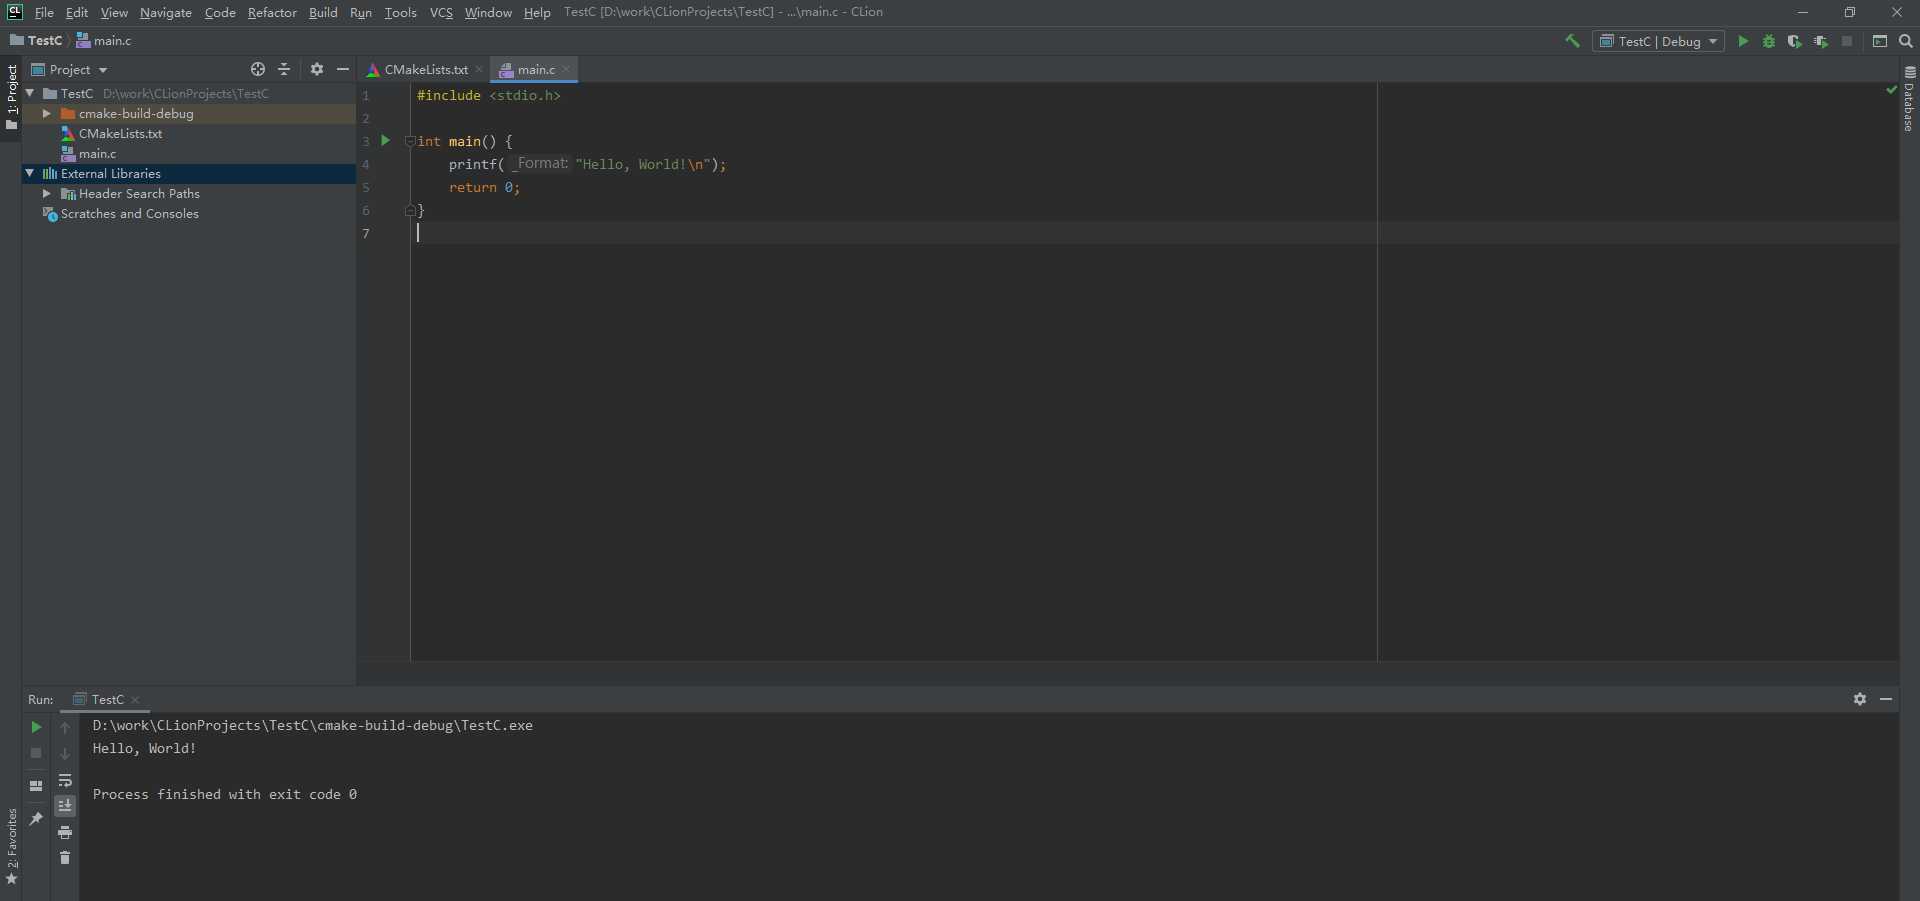1920x901 pixels.
Task: Toggle Soft-Wrap in Run console
Action: pos(65,780)
